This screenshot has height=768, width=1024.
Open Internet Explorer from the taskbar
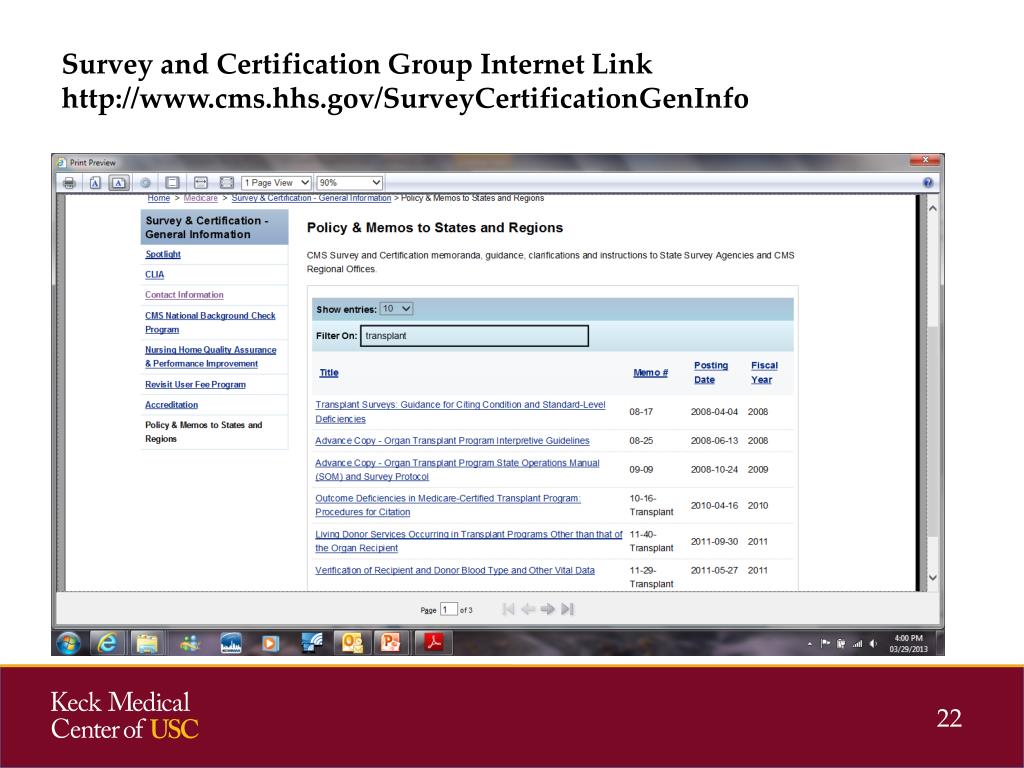tap(108, 643)
